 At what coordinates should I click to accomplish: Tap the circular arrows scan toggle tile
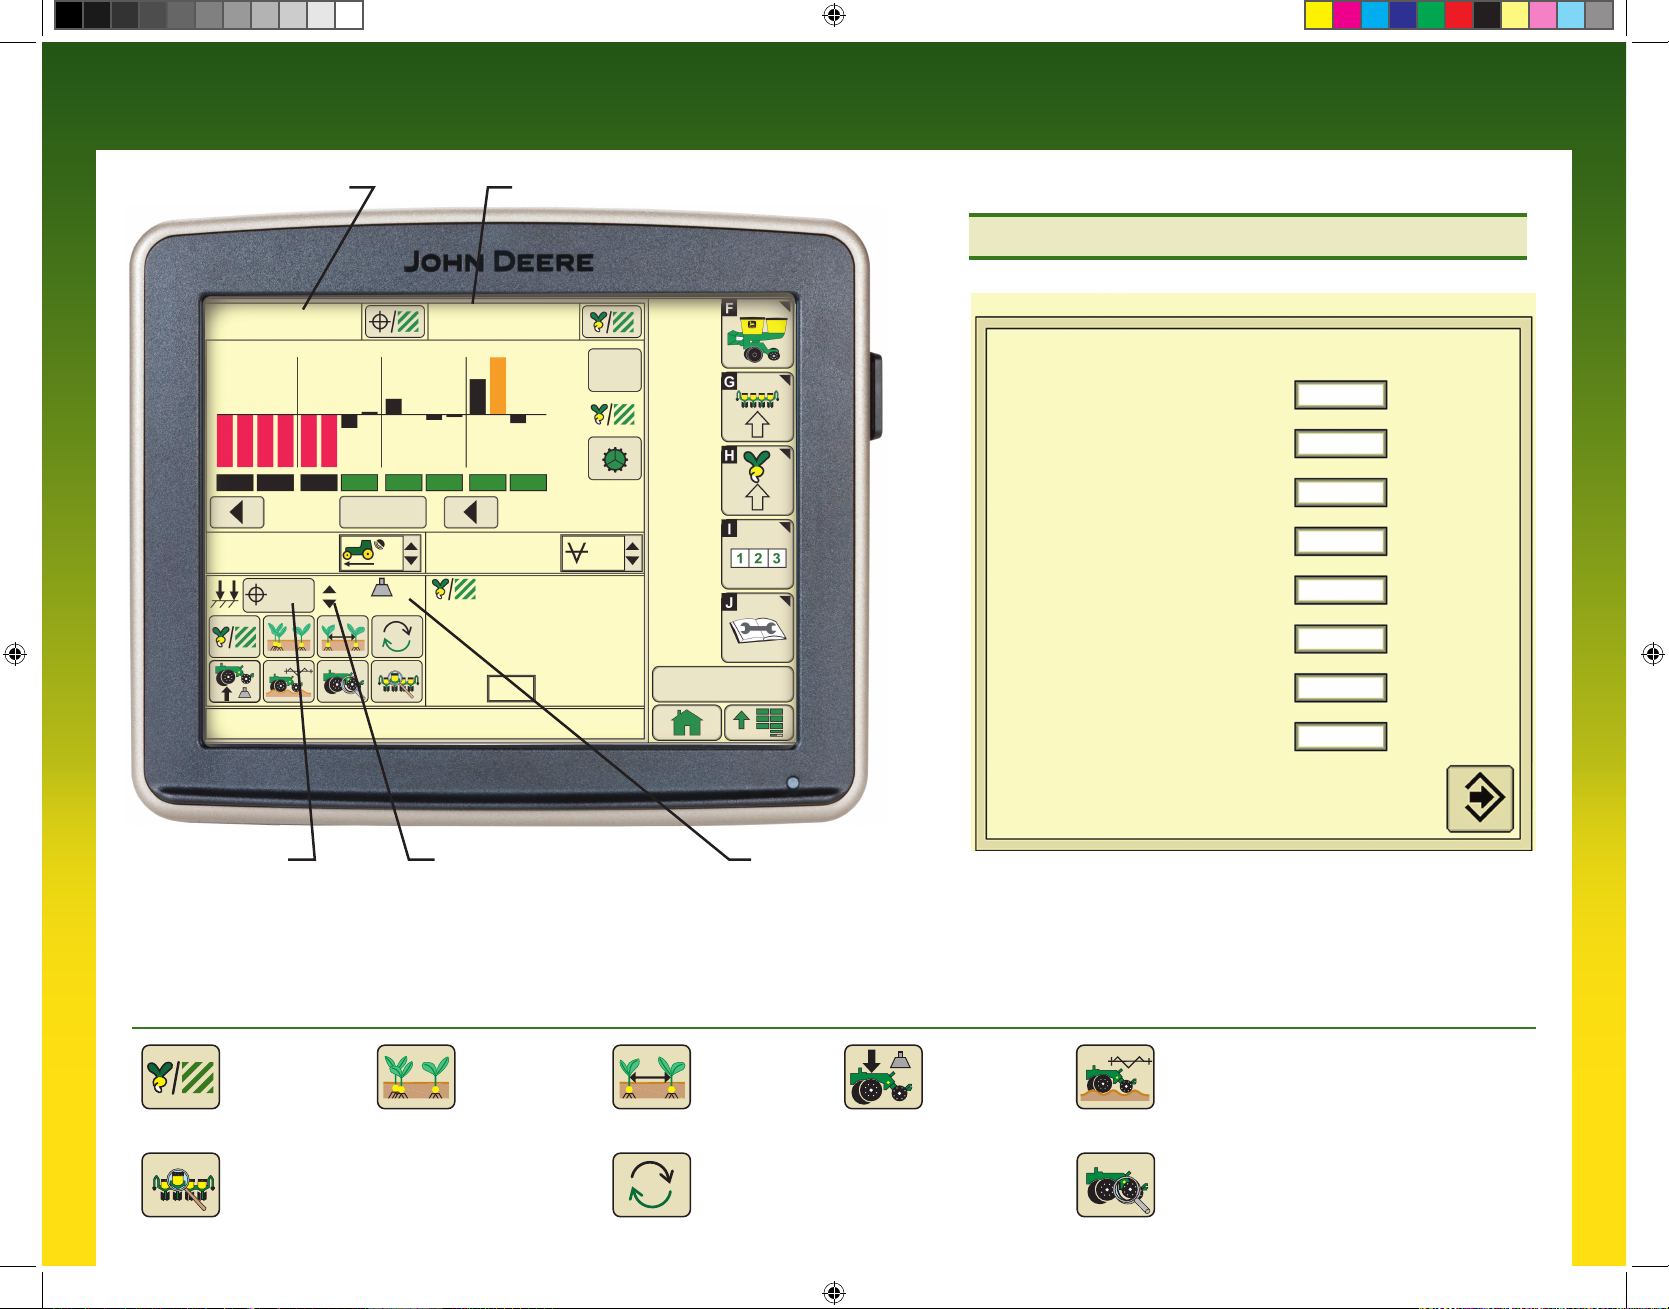[x=397, y=636]
